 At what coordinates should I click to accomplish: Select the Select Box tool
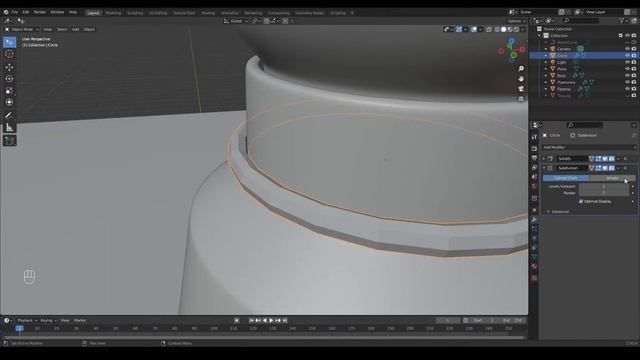(9, 42)
